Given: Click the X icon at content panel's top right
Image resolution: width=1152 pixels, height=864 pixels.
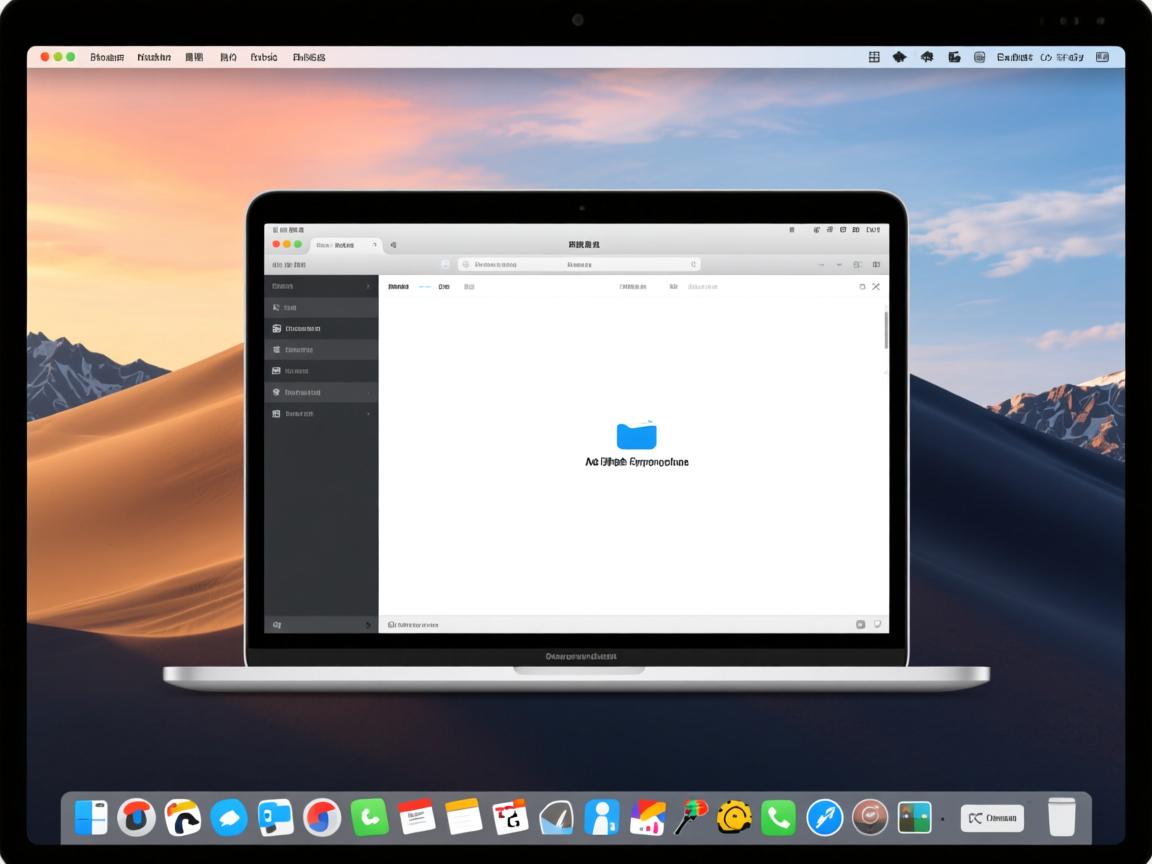Looking at the screenshot, I should [876, 287].
